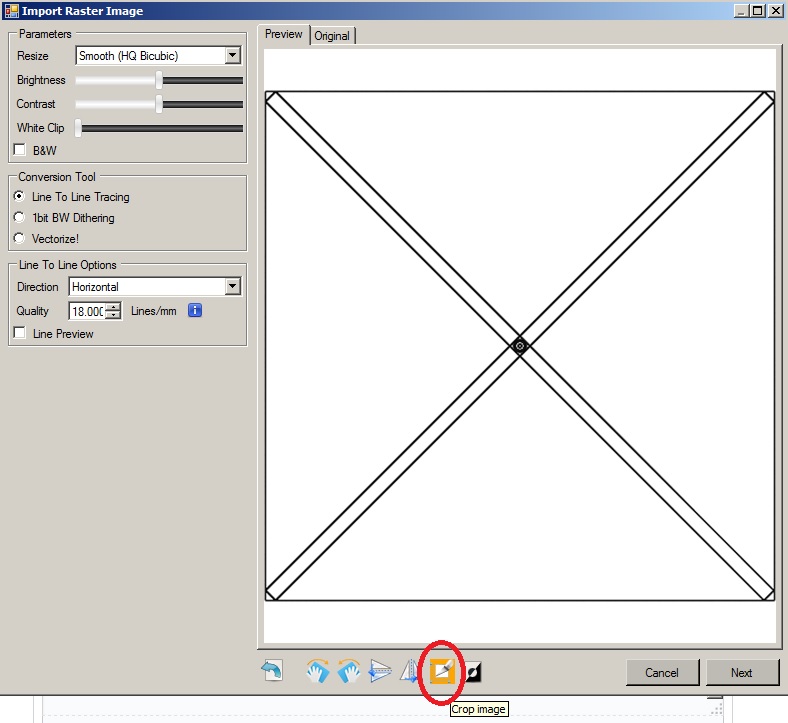Image resolution: width=788 pixels, height=723 pixels.
Task: Rotate the image counter-clockwise with the hand icon
Action: [x=349, y=671]
